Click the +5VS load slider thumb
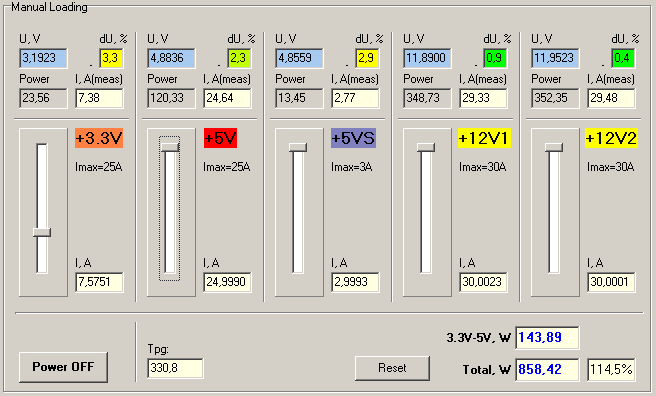656x396 pixels. pyautogui.click(x=298, y=147)
